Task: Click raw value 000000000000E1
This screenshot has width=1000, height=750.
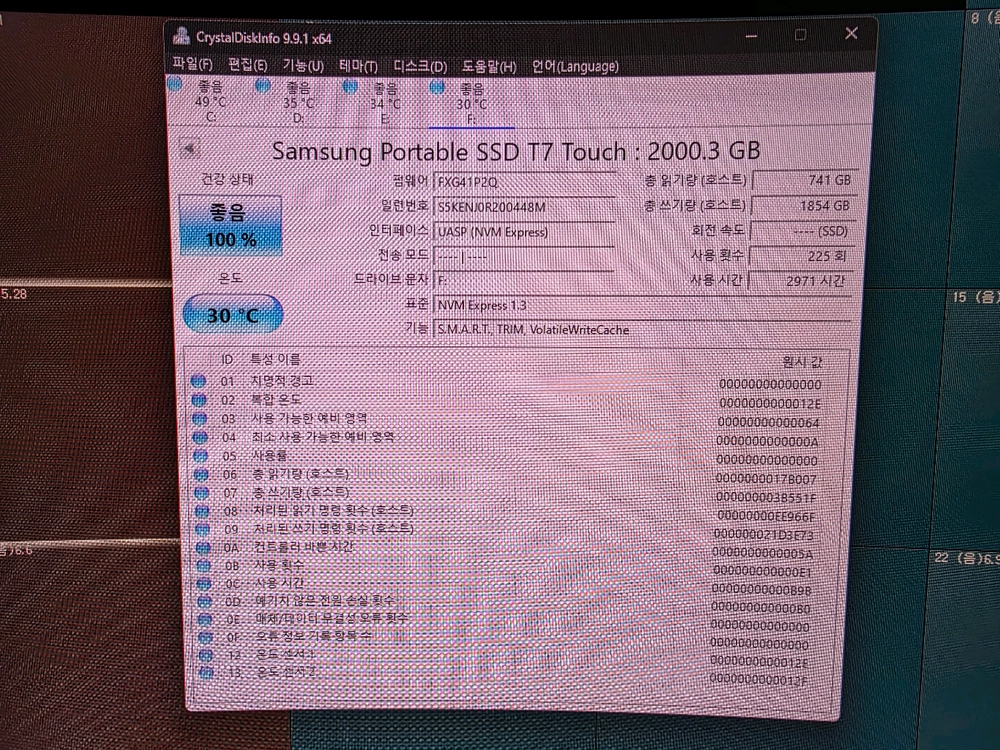Action: click(763, 571)
